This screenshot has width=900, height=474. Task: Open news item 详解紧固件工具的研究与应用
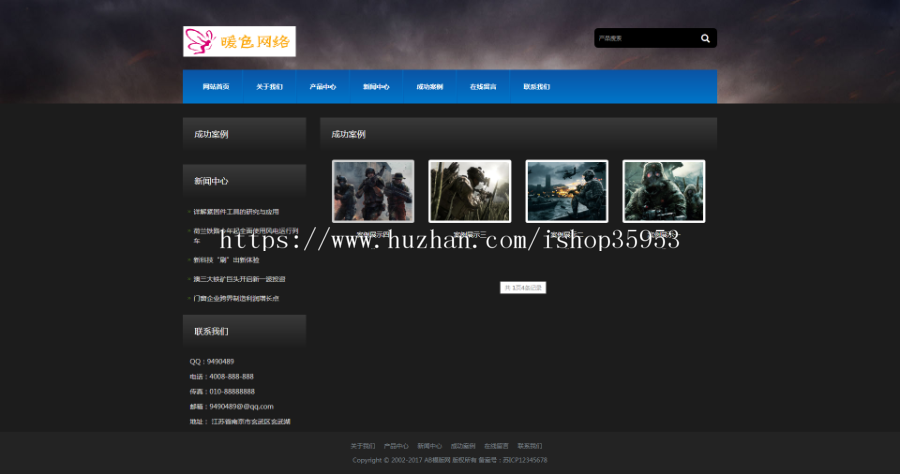pyautogui.click(x=236, y=212)
